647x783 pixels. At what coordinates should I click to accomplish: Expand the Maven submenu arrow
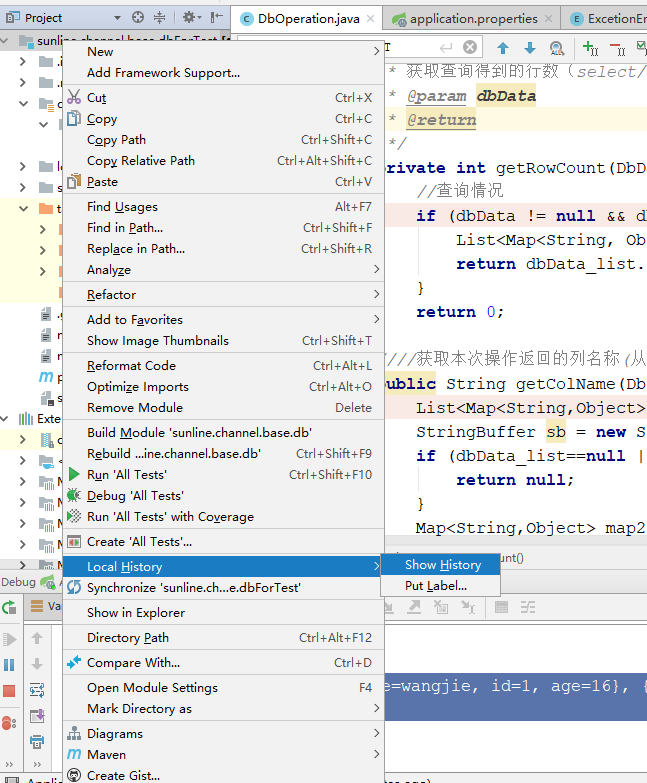(x=376, y=754)
